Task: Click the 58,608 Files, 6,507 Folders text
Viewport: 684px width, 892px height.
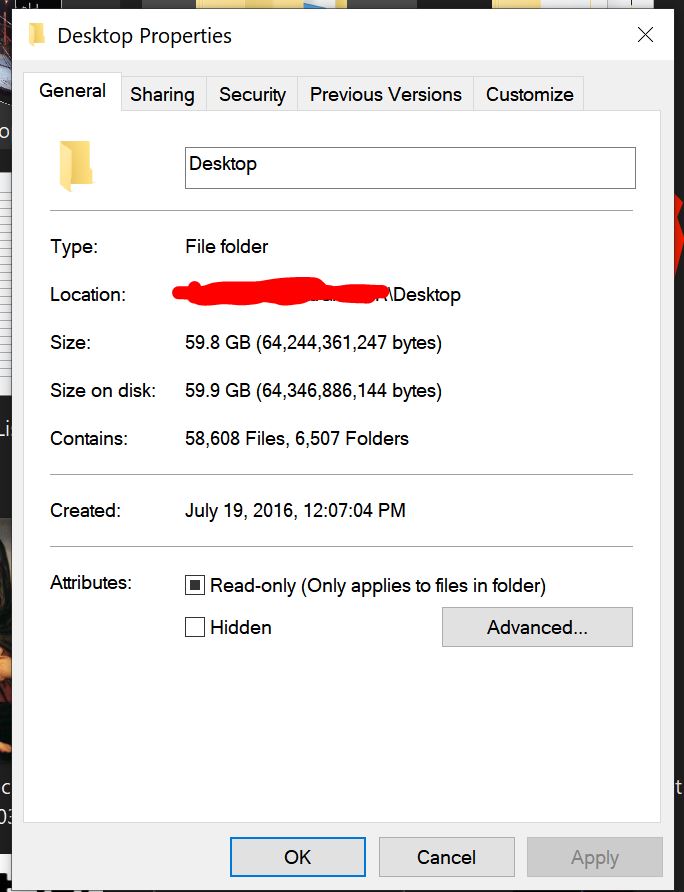Action: [x=297, y=439]
